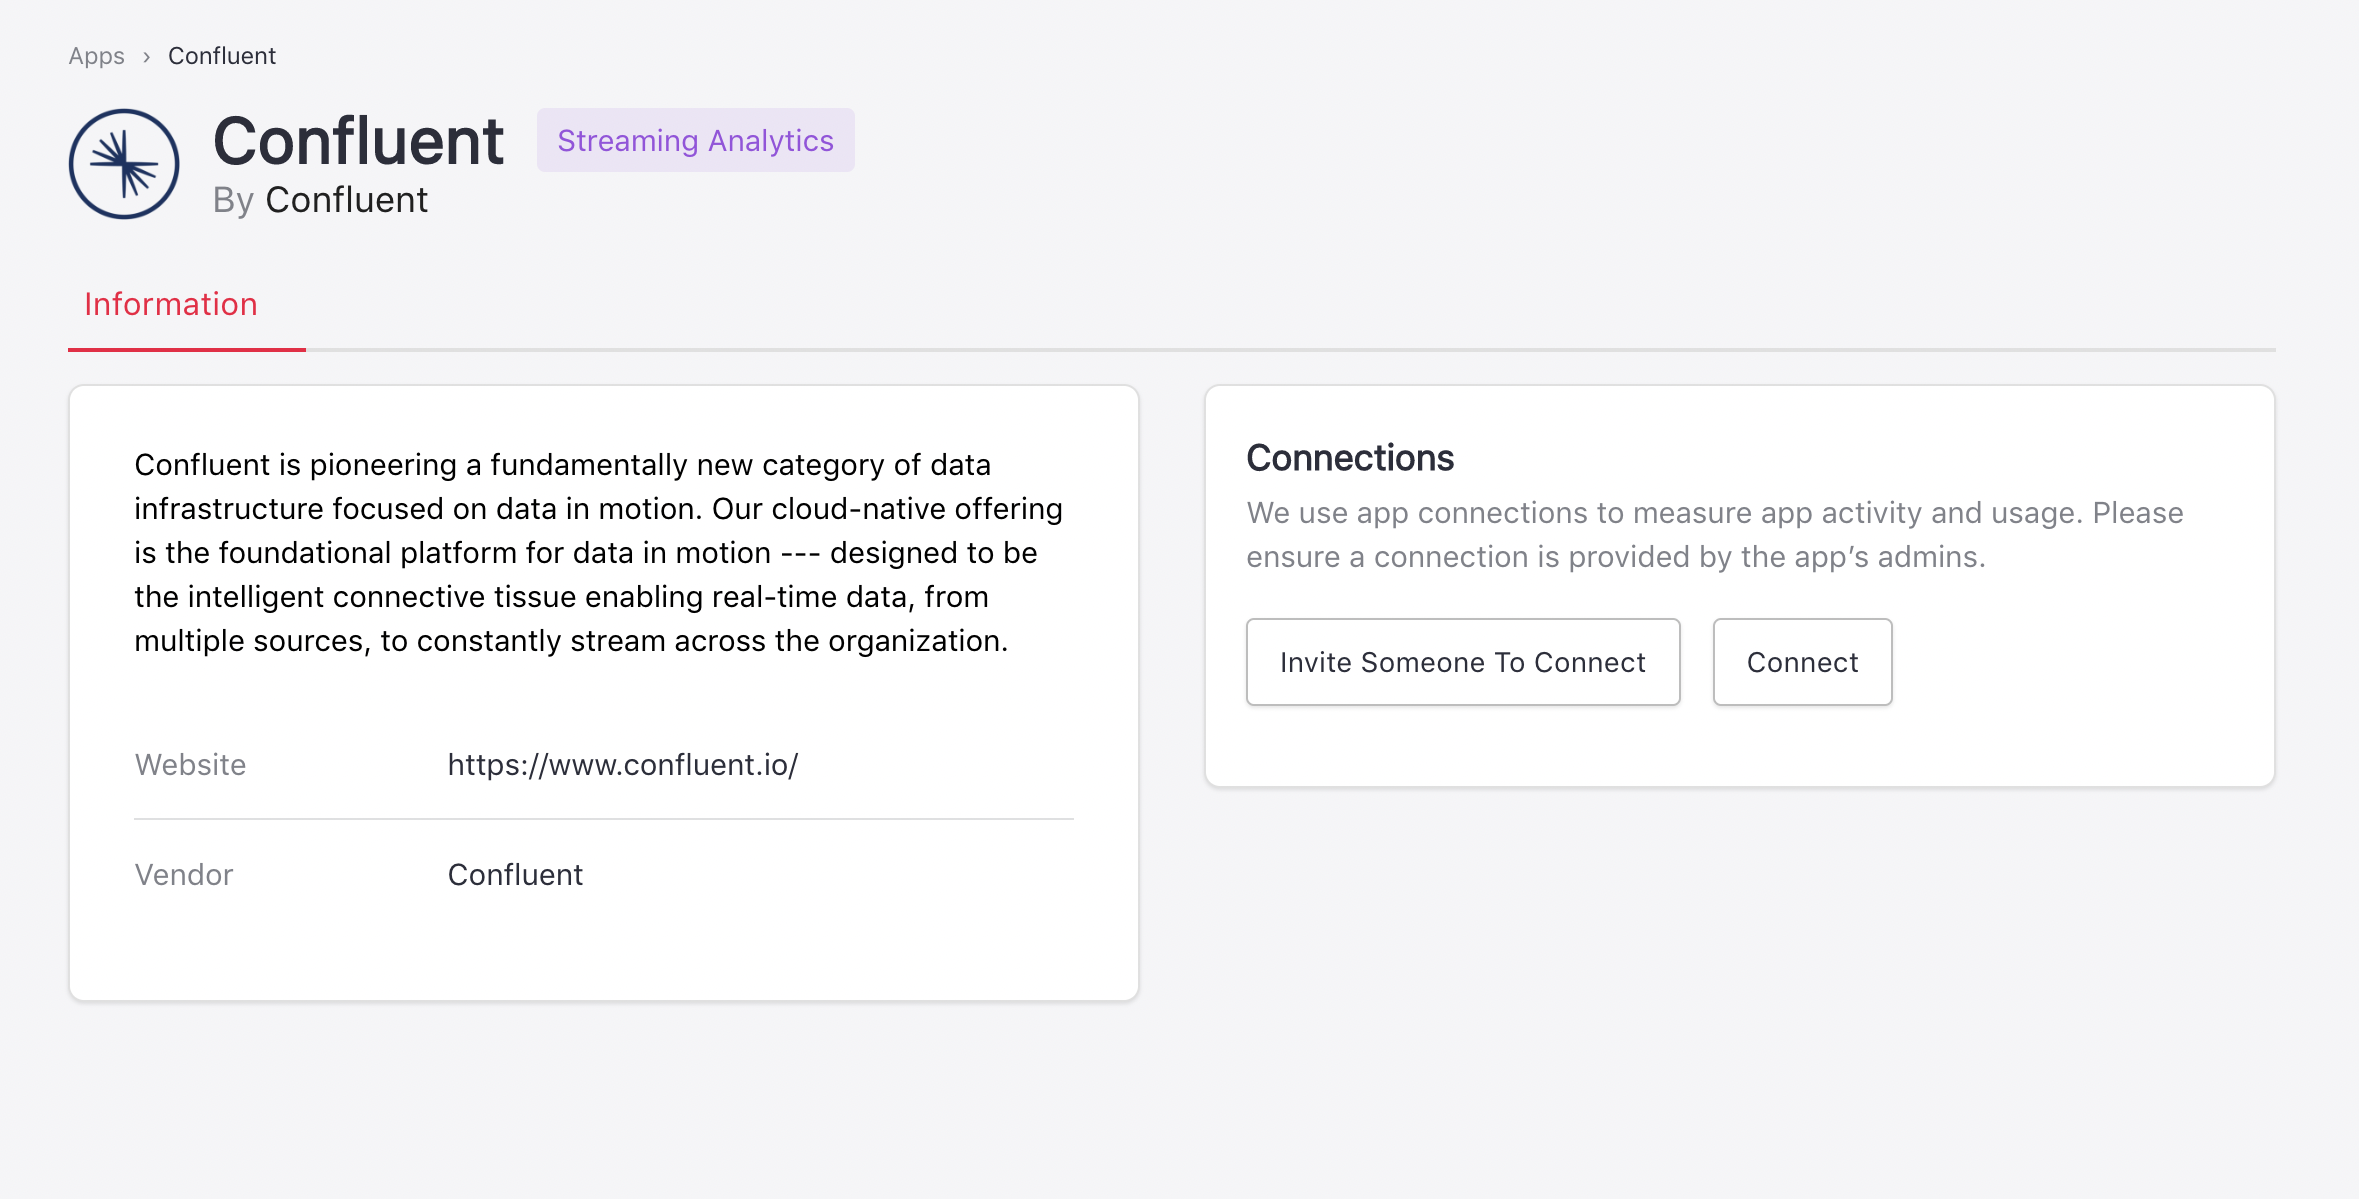Viewport: 2359px width, 1199px height.
Task: Click the app connections explanation text
Action: (x=1714, y=535)
